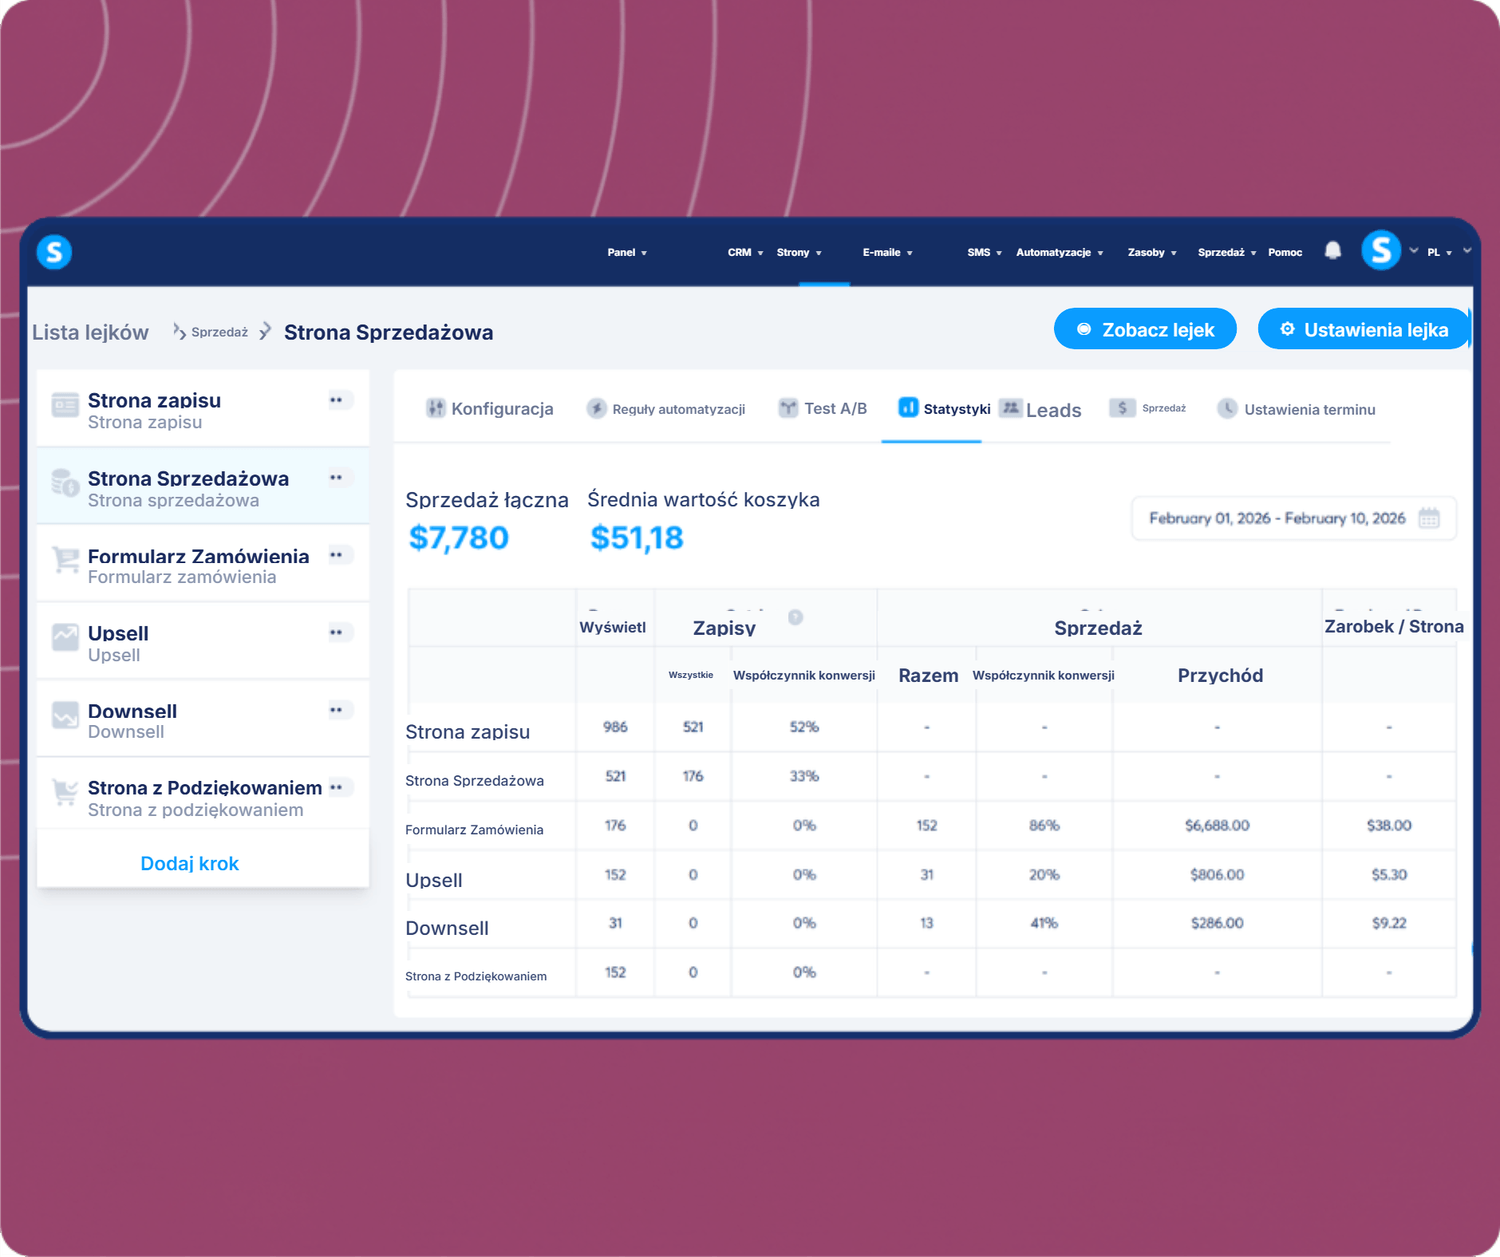Expand the CRM dropdown menu
Image resolution: width=1500 pixels, height=1257 pixels.
[745, 252]
